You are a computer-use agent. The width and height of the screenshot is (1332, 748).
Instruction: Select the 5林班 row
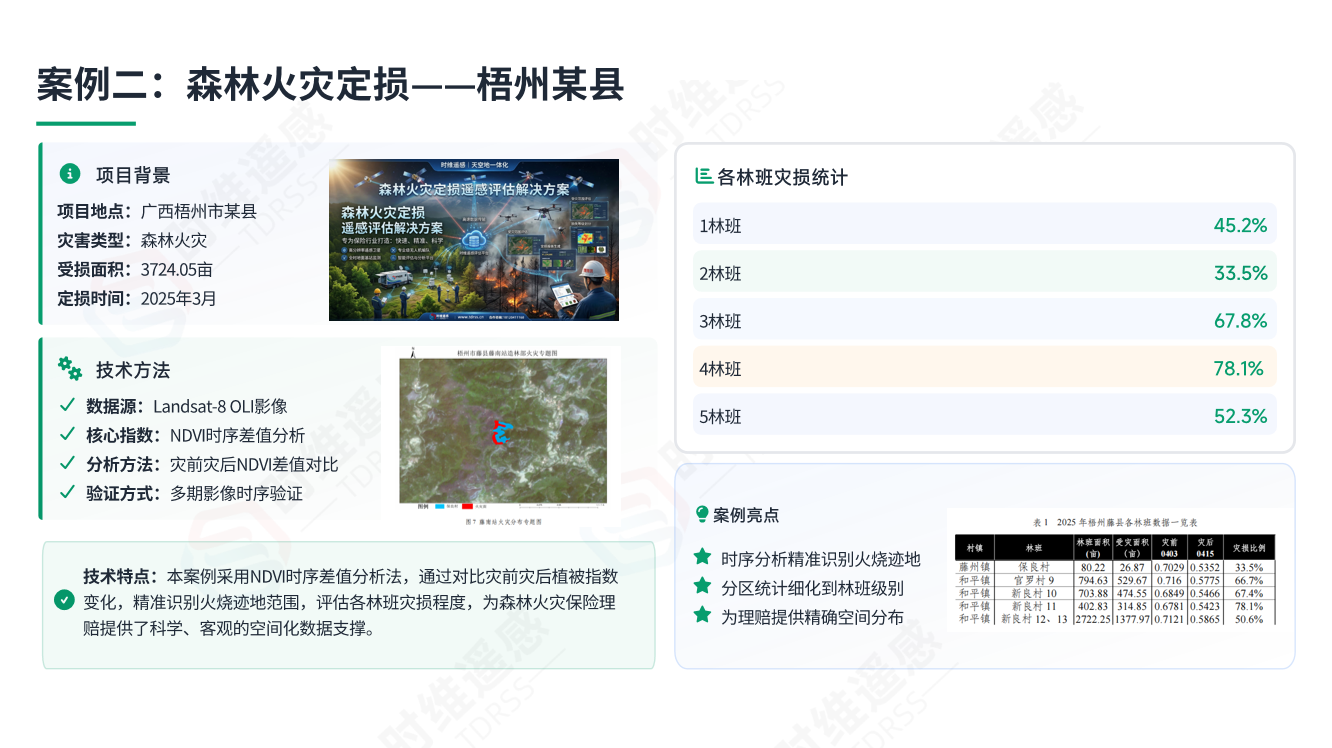coord(985,416)
